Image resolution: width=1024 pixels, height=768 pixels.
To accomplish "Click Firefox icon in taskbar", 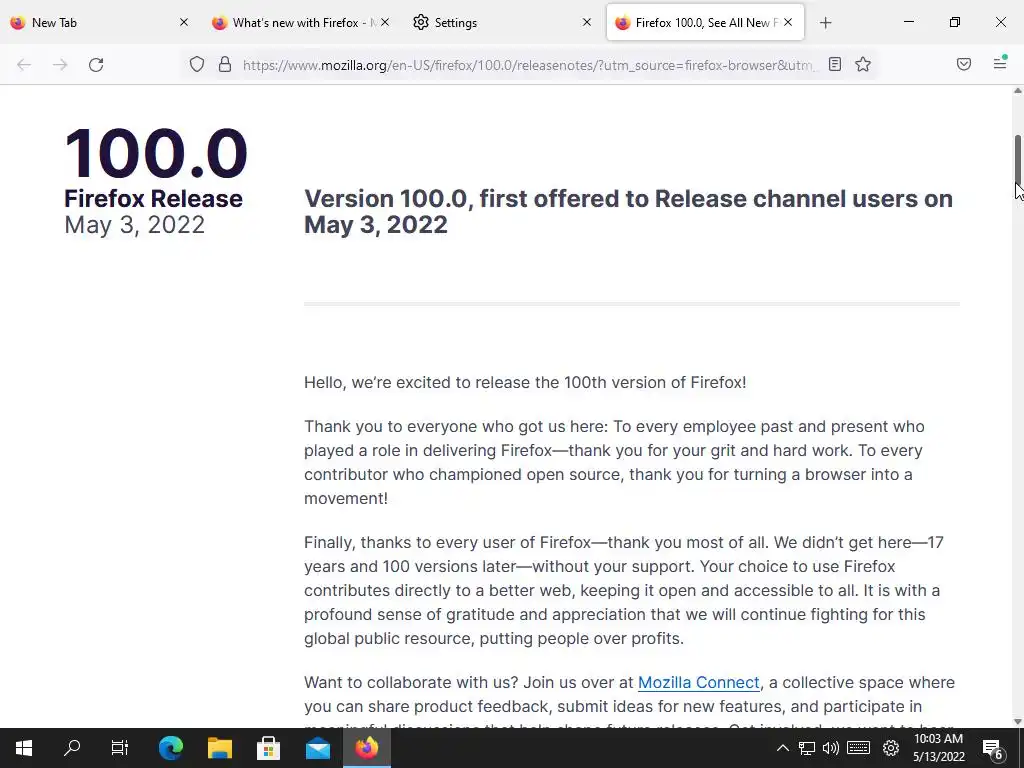I will [x=366, y=748].
